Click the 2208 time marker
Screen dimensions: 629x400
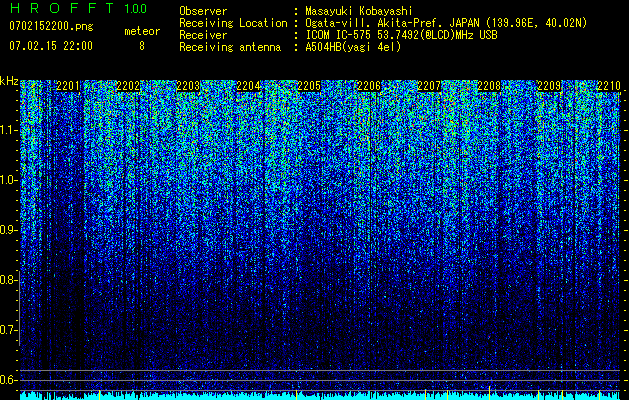tap(489, 86)
